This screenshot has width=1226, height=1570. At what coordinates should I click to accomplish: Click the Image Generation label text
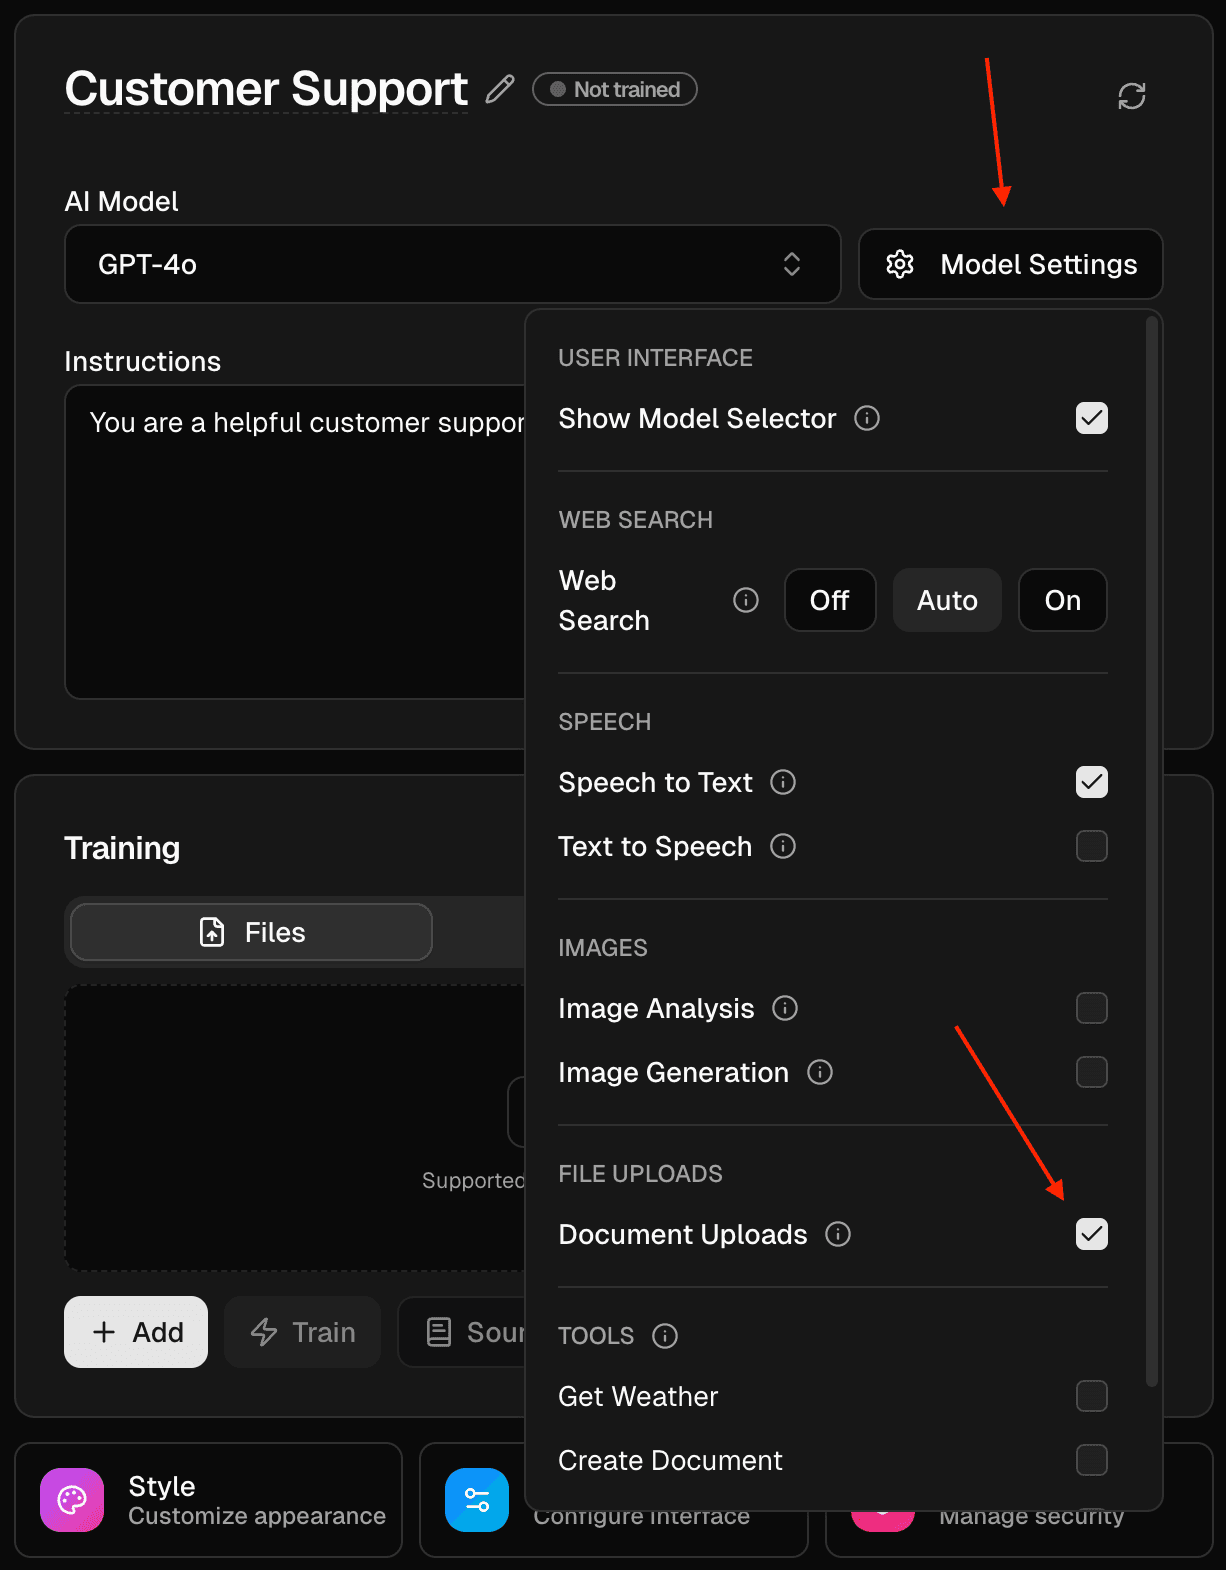click(x=674, y=1072)
